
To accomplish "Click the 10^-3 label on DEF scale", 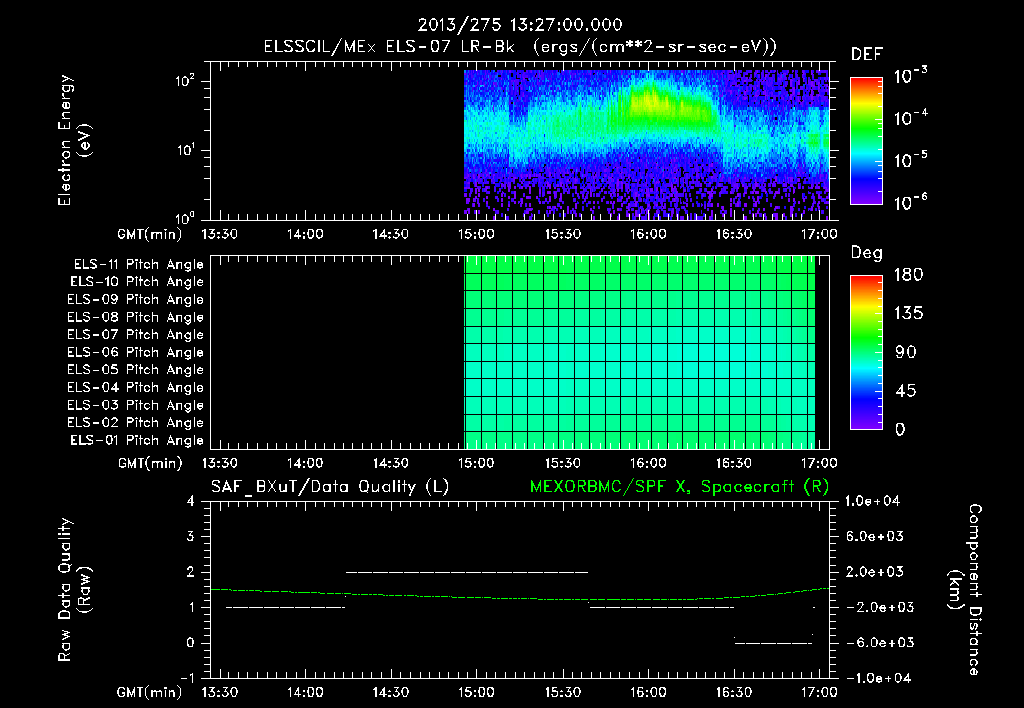I will [x=910, y=76].
